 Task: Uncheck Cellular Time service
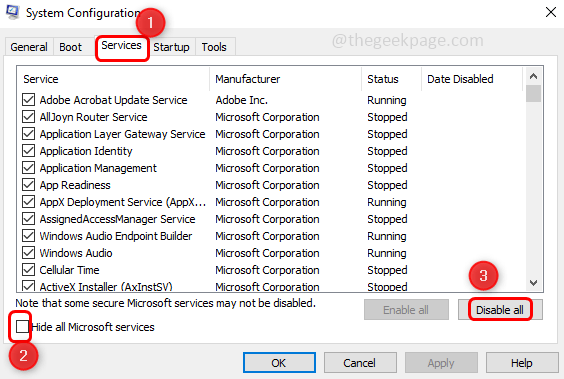[28, 270]
